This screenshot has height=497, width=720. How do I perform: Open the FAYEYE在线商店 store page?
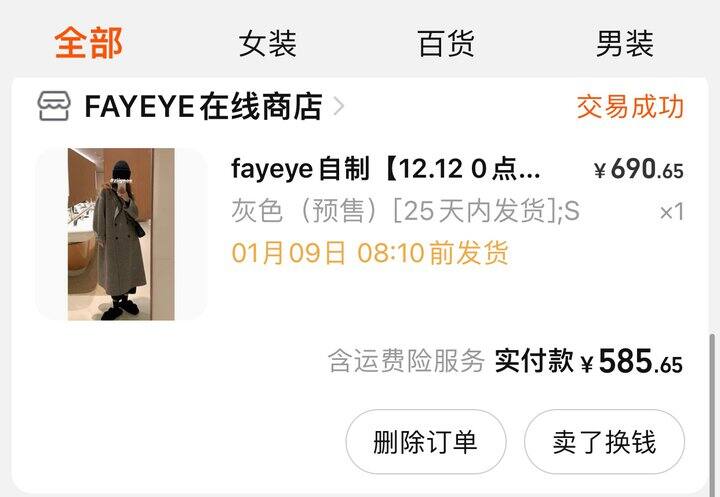click(x=203, y=107)
